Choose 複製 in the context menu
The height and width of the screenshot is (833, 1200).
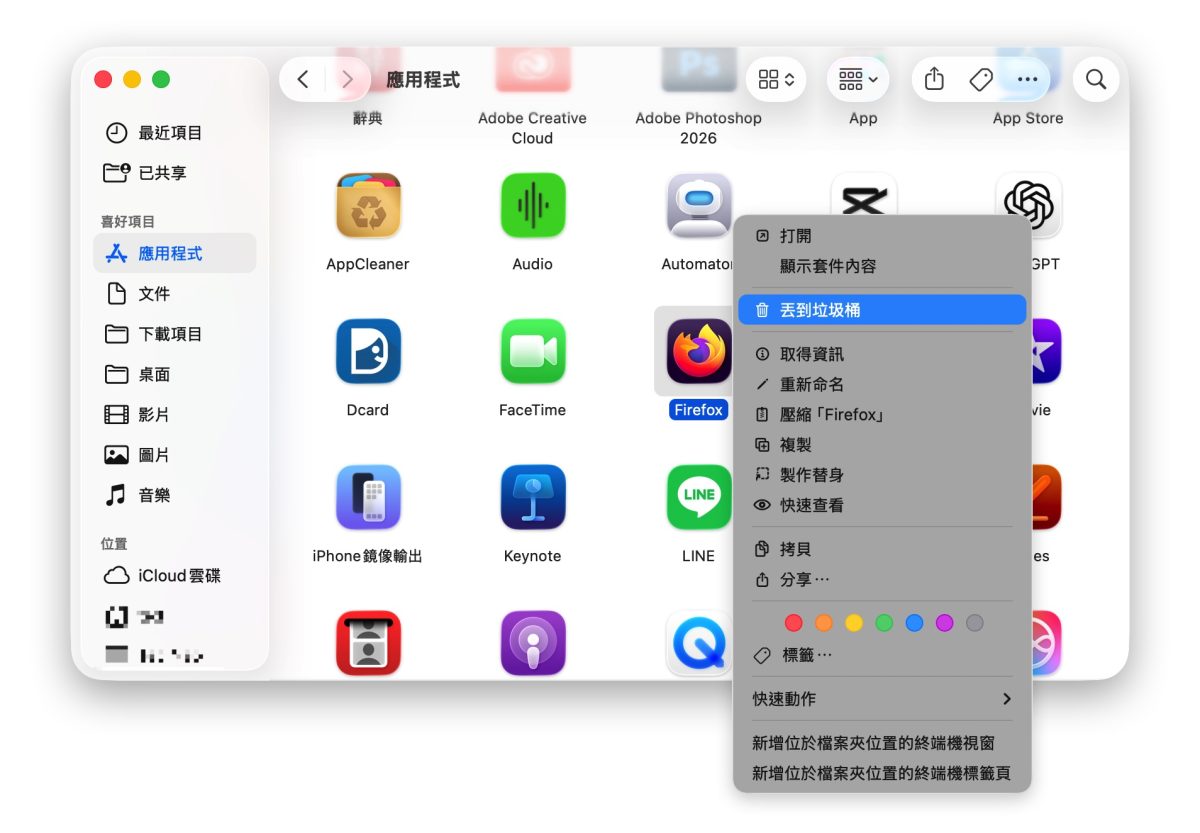click(882, 445)
